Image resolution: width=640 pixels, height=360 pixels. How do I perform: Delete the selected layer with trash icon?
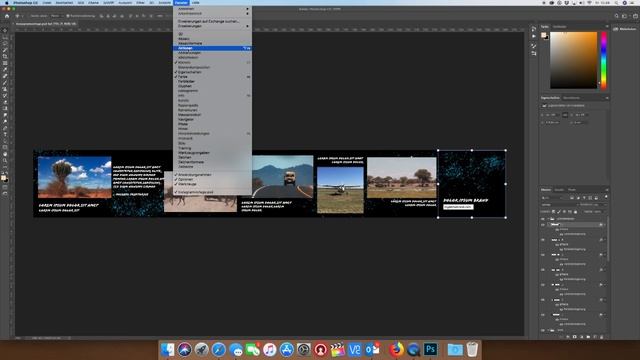point(602,337)
